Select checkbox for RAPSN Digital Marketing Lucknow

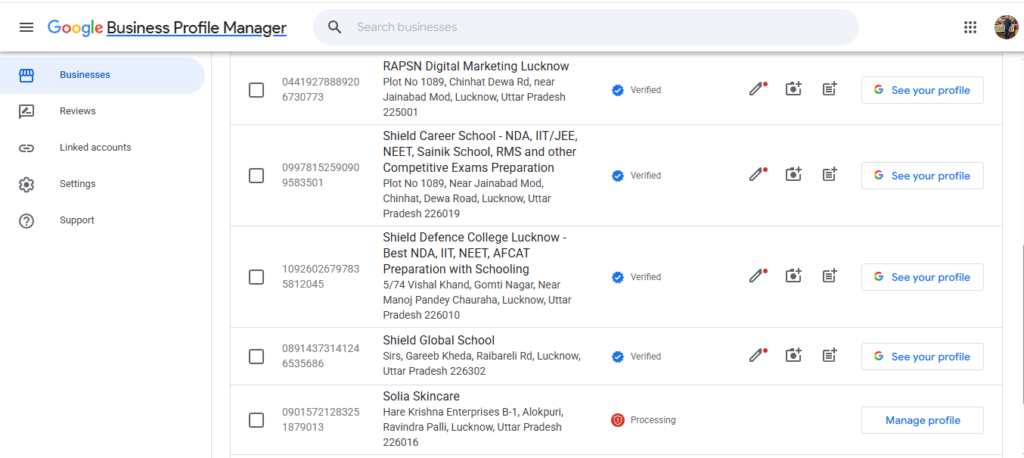point(257,90)
